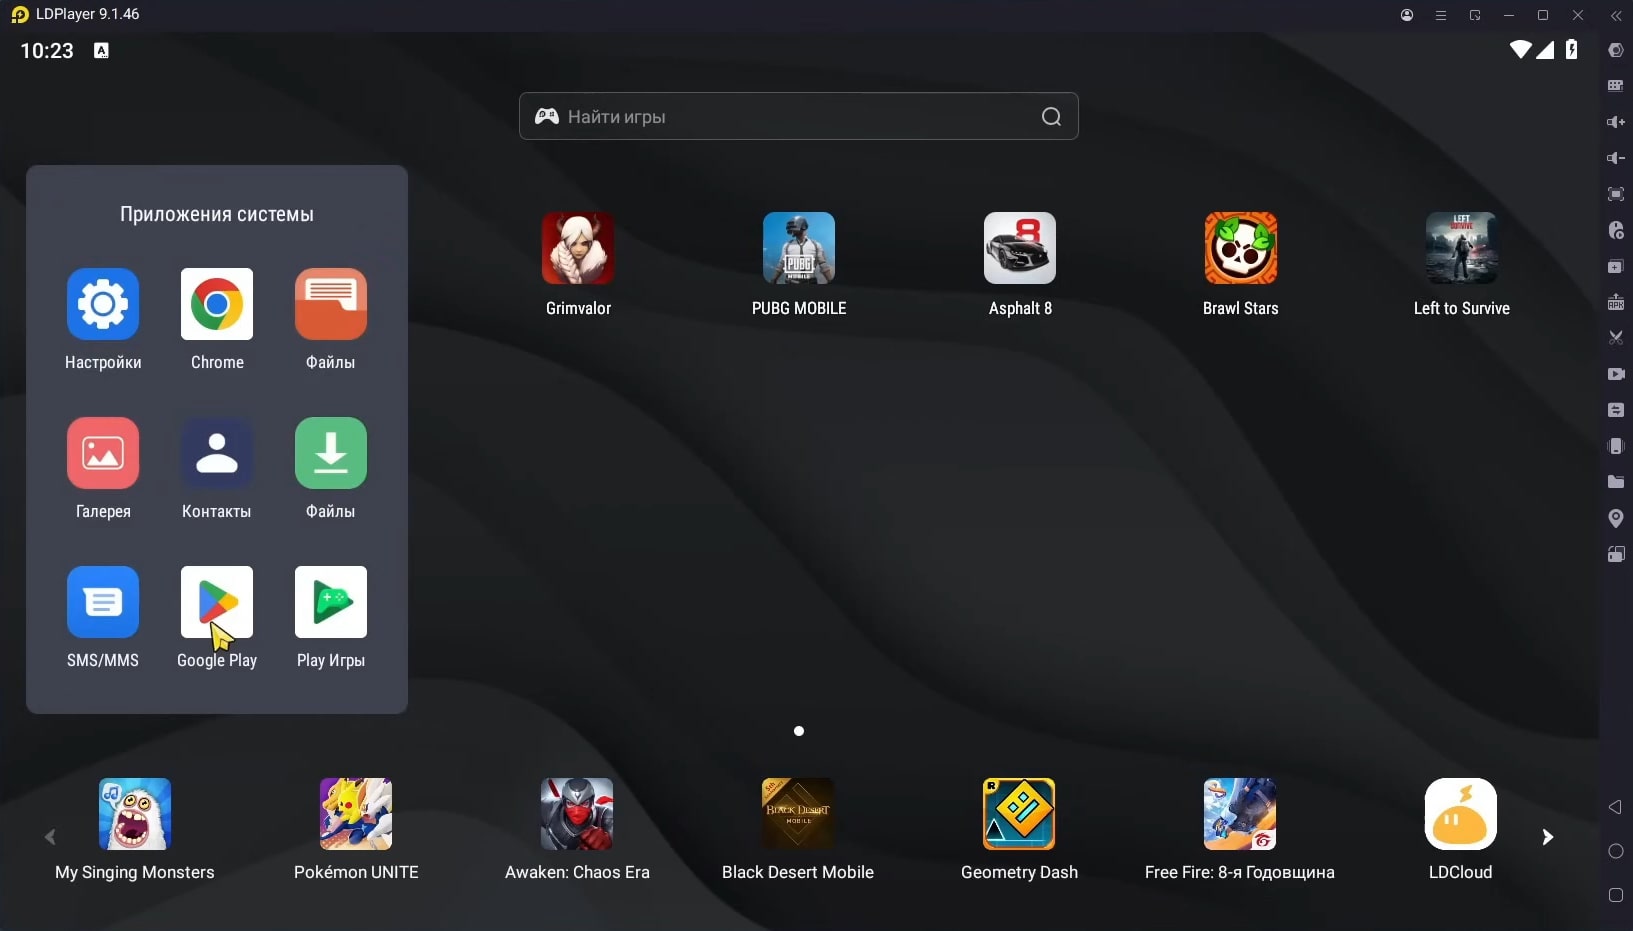Decrease volume using sidebar speaker minus

(1615, 158)
